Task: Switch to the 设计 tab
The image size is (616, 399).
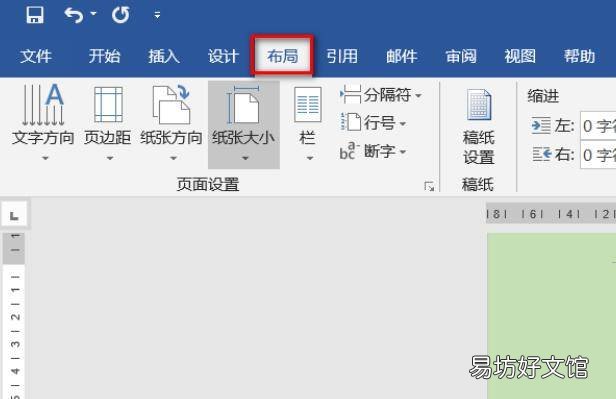Action: pyautogui.click(x=223, y=56)
